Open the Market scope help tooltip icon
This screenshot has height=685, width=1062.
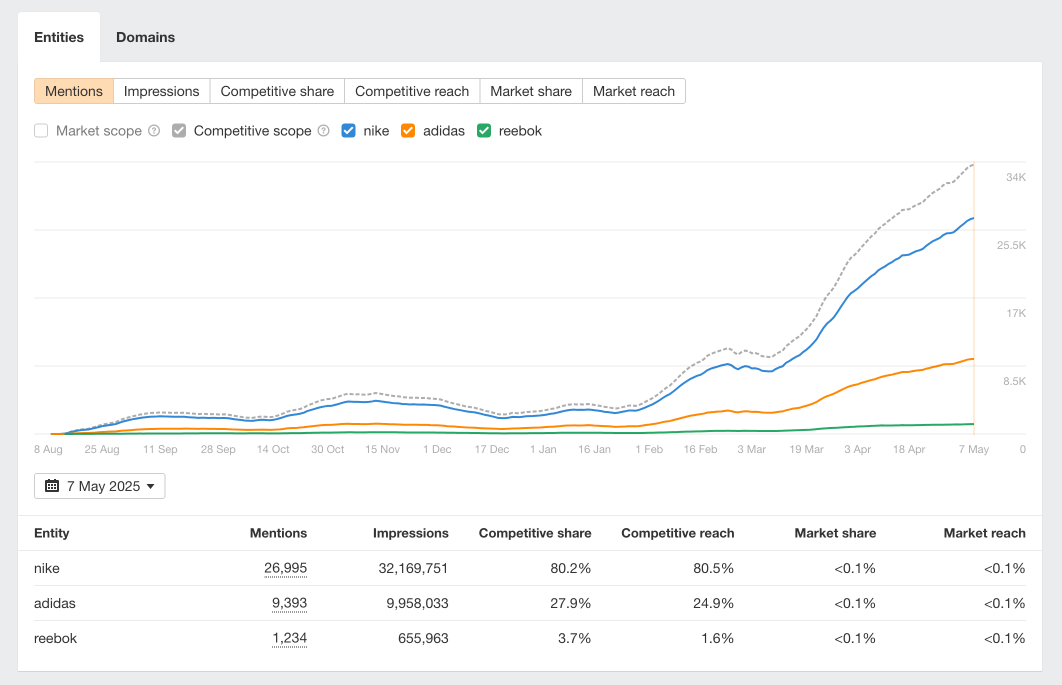click(x=154, y=131)
